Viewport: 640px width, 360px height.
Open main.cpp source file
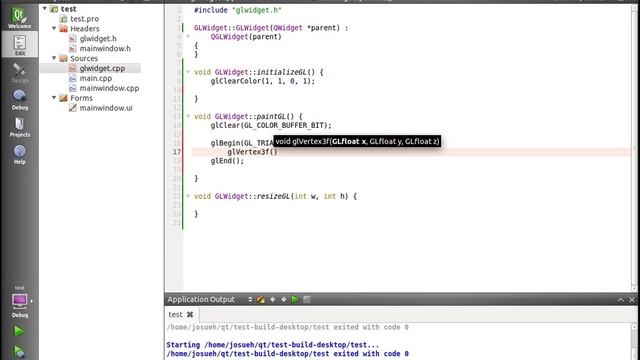click(96, 78)
